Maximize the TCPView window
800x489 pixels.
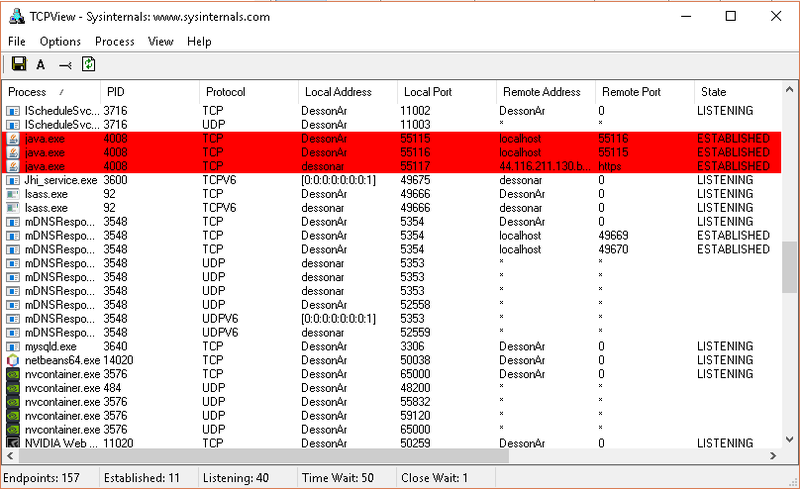click(x=731, y=16)
